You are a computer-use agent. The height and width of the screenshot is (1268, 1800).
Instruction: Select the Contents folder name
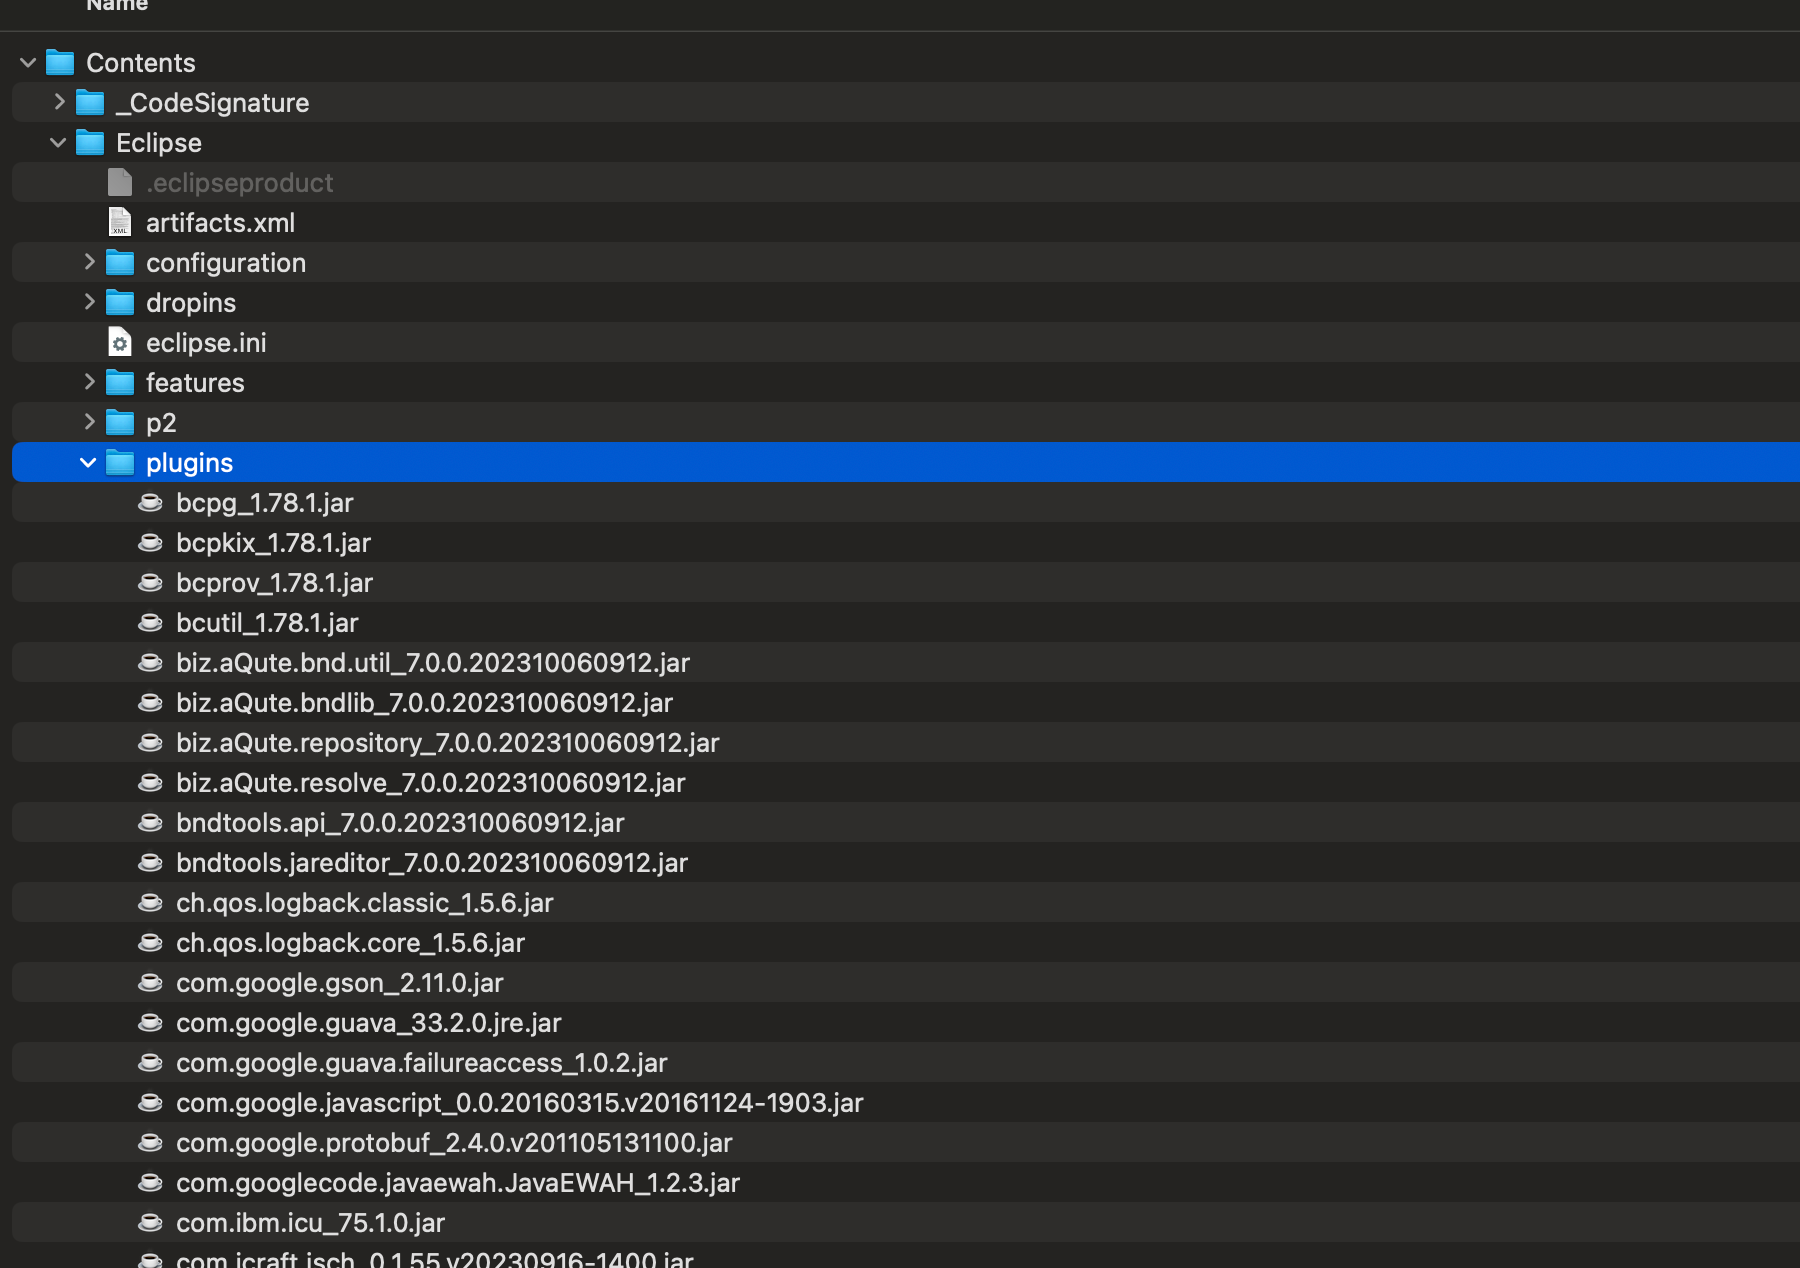click(x=141, y=63)
